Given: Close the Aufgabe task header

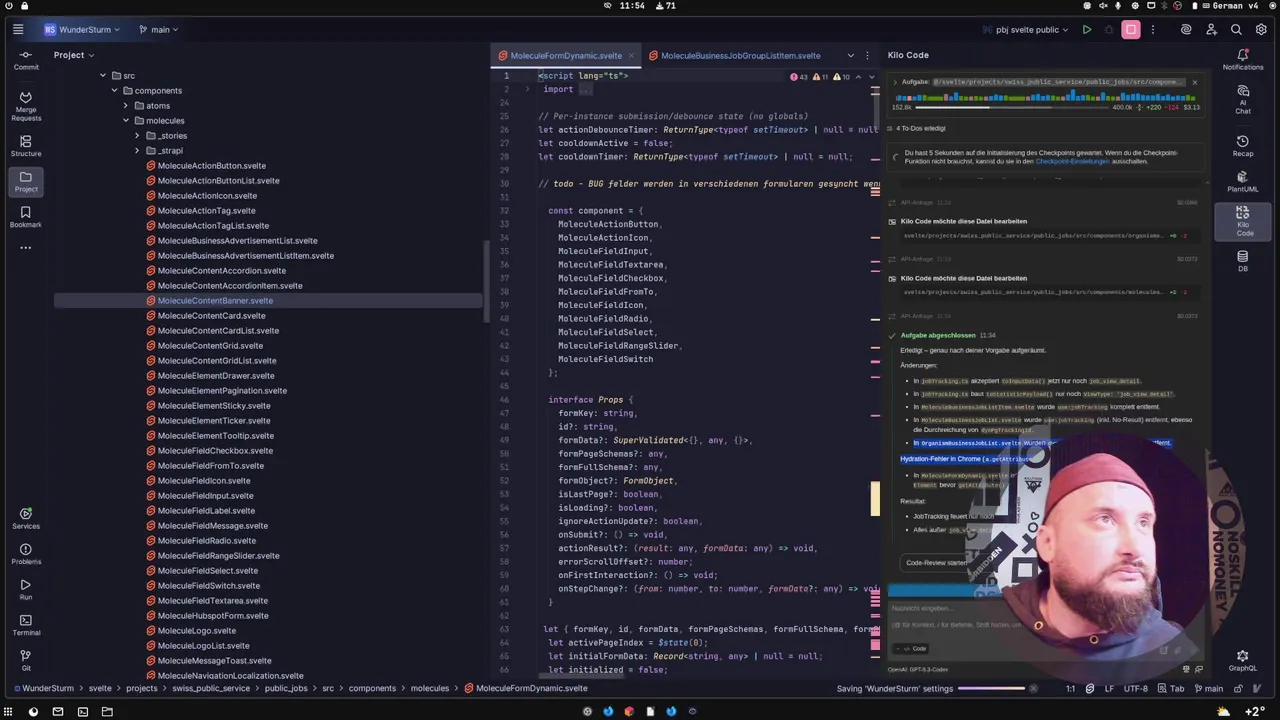Looking at the screenshot, I should (1194, 82).
